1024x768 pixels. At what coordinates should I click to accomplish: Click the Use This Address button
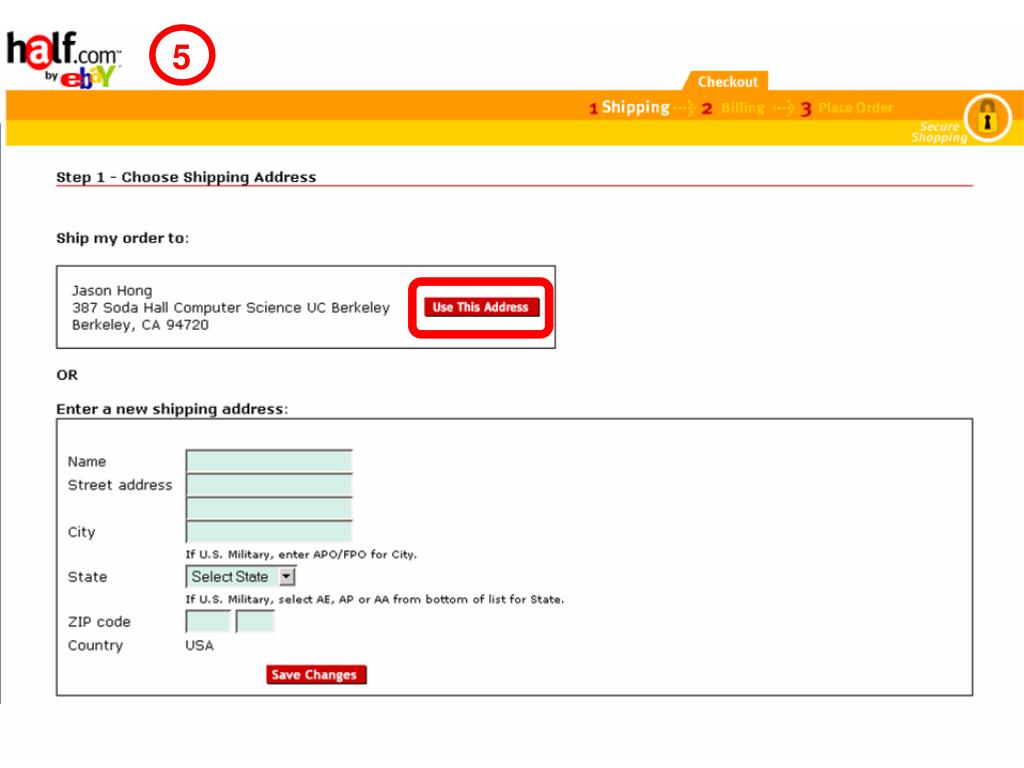coord(481,308)
